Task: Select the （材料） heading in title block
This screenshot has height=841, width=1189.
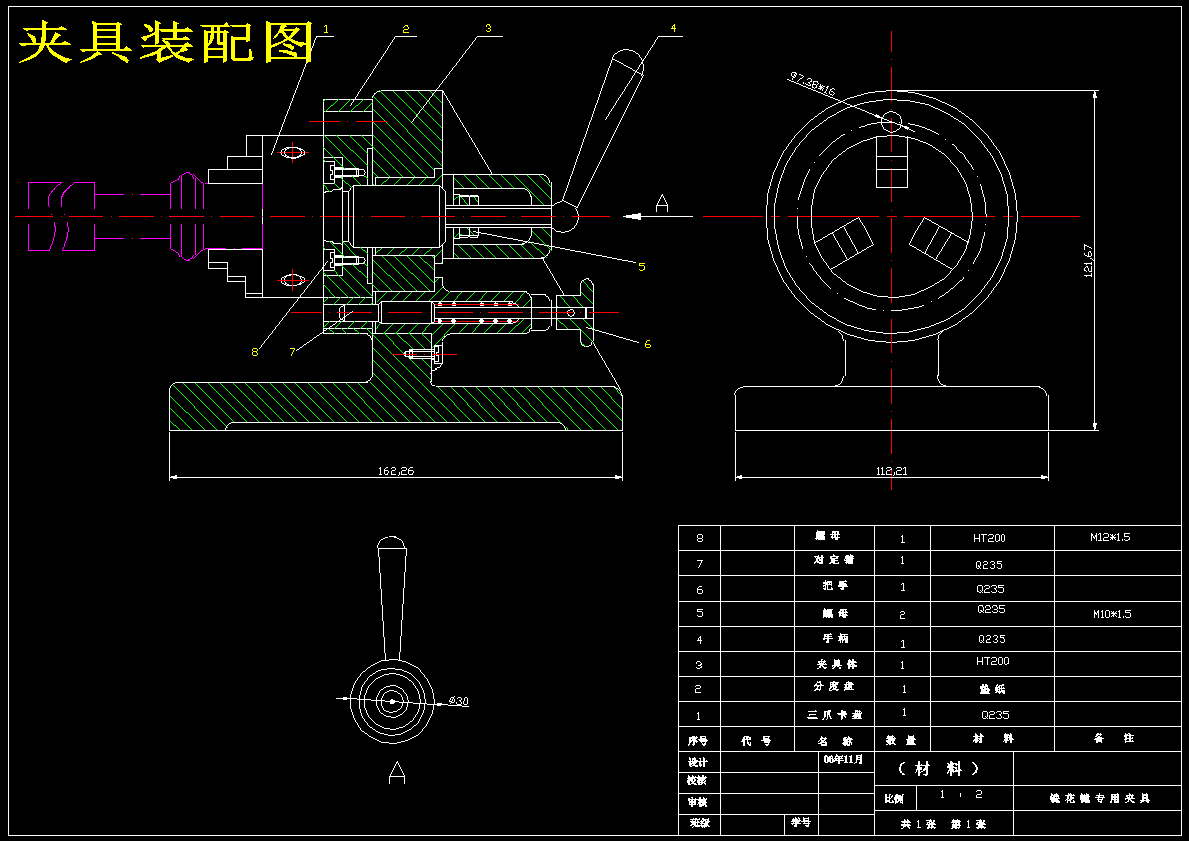Action: pyautogui.click(x=940, y=769)
